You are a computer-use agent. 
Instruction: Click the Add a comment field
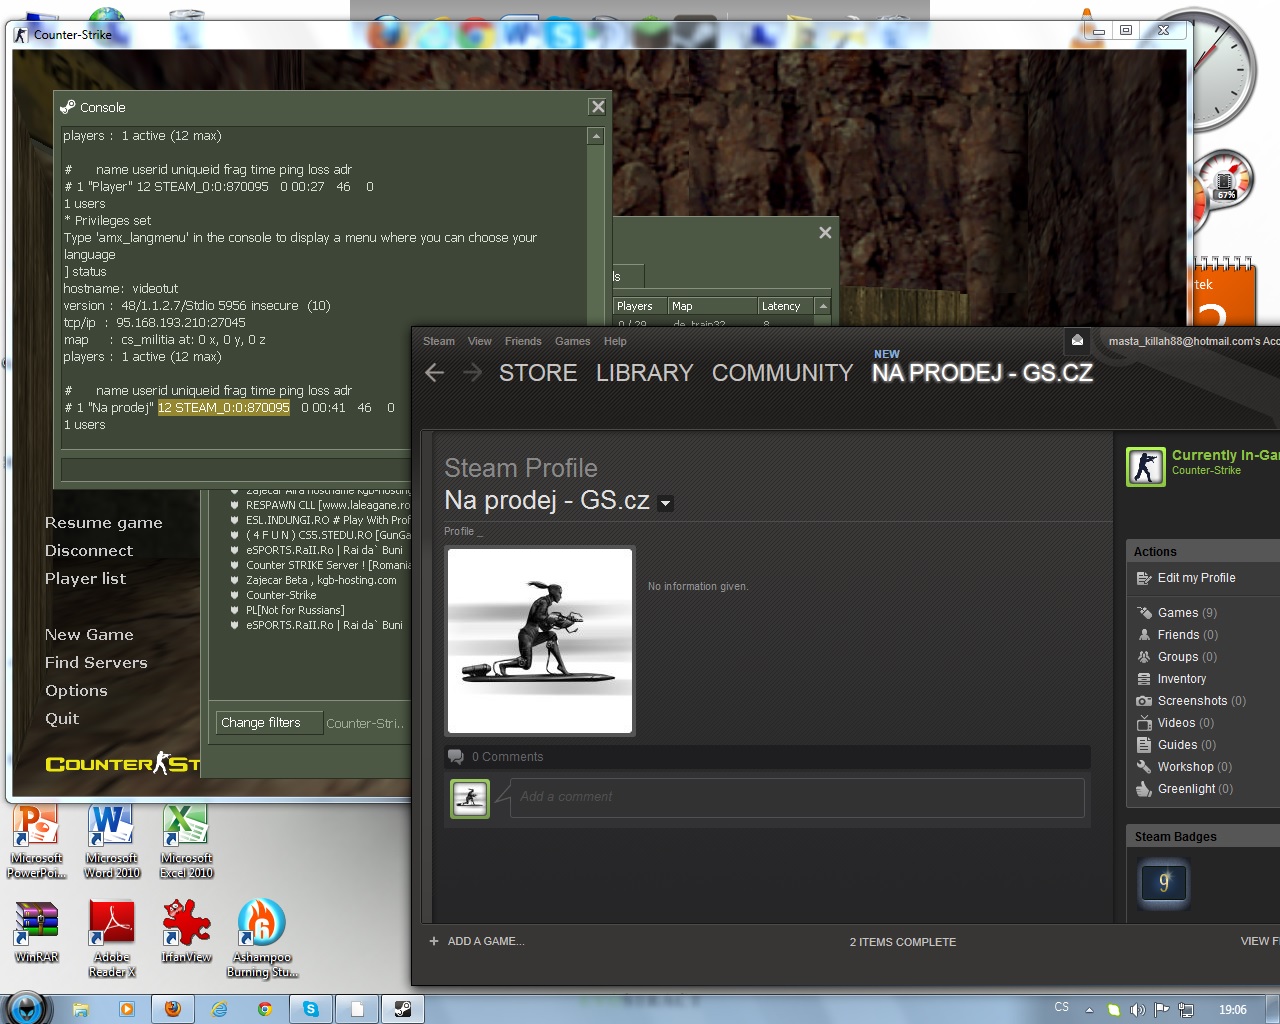[796, 797]
